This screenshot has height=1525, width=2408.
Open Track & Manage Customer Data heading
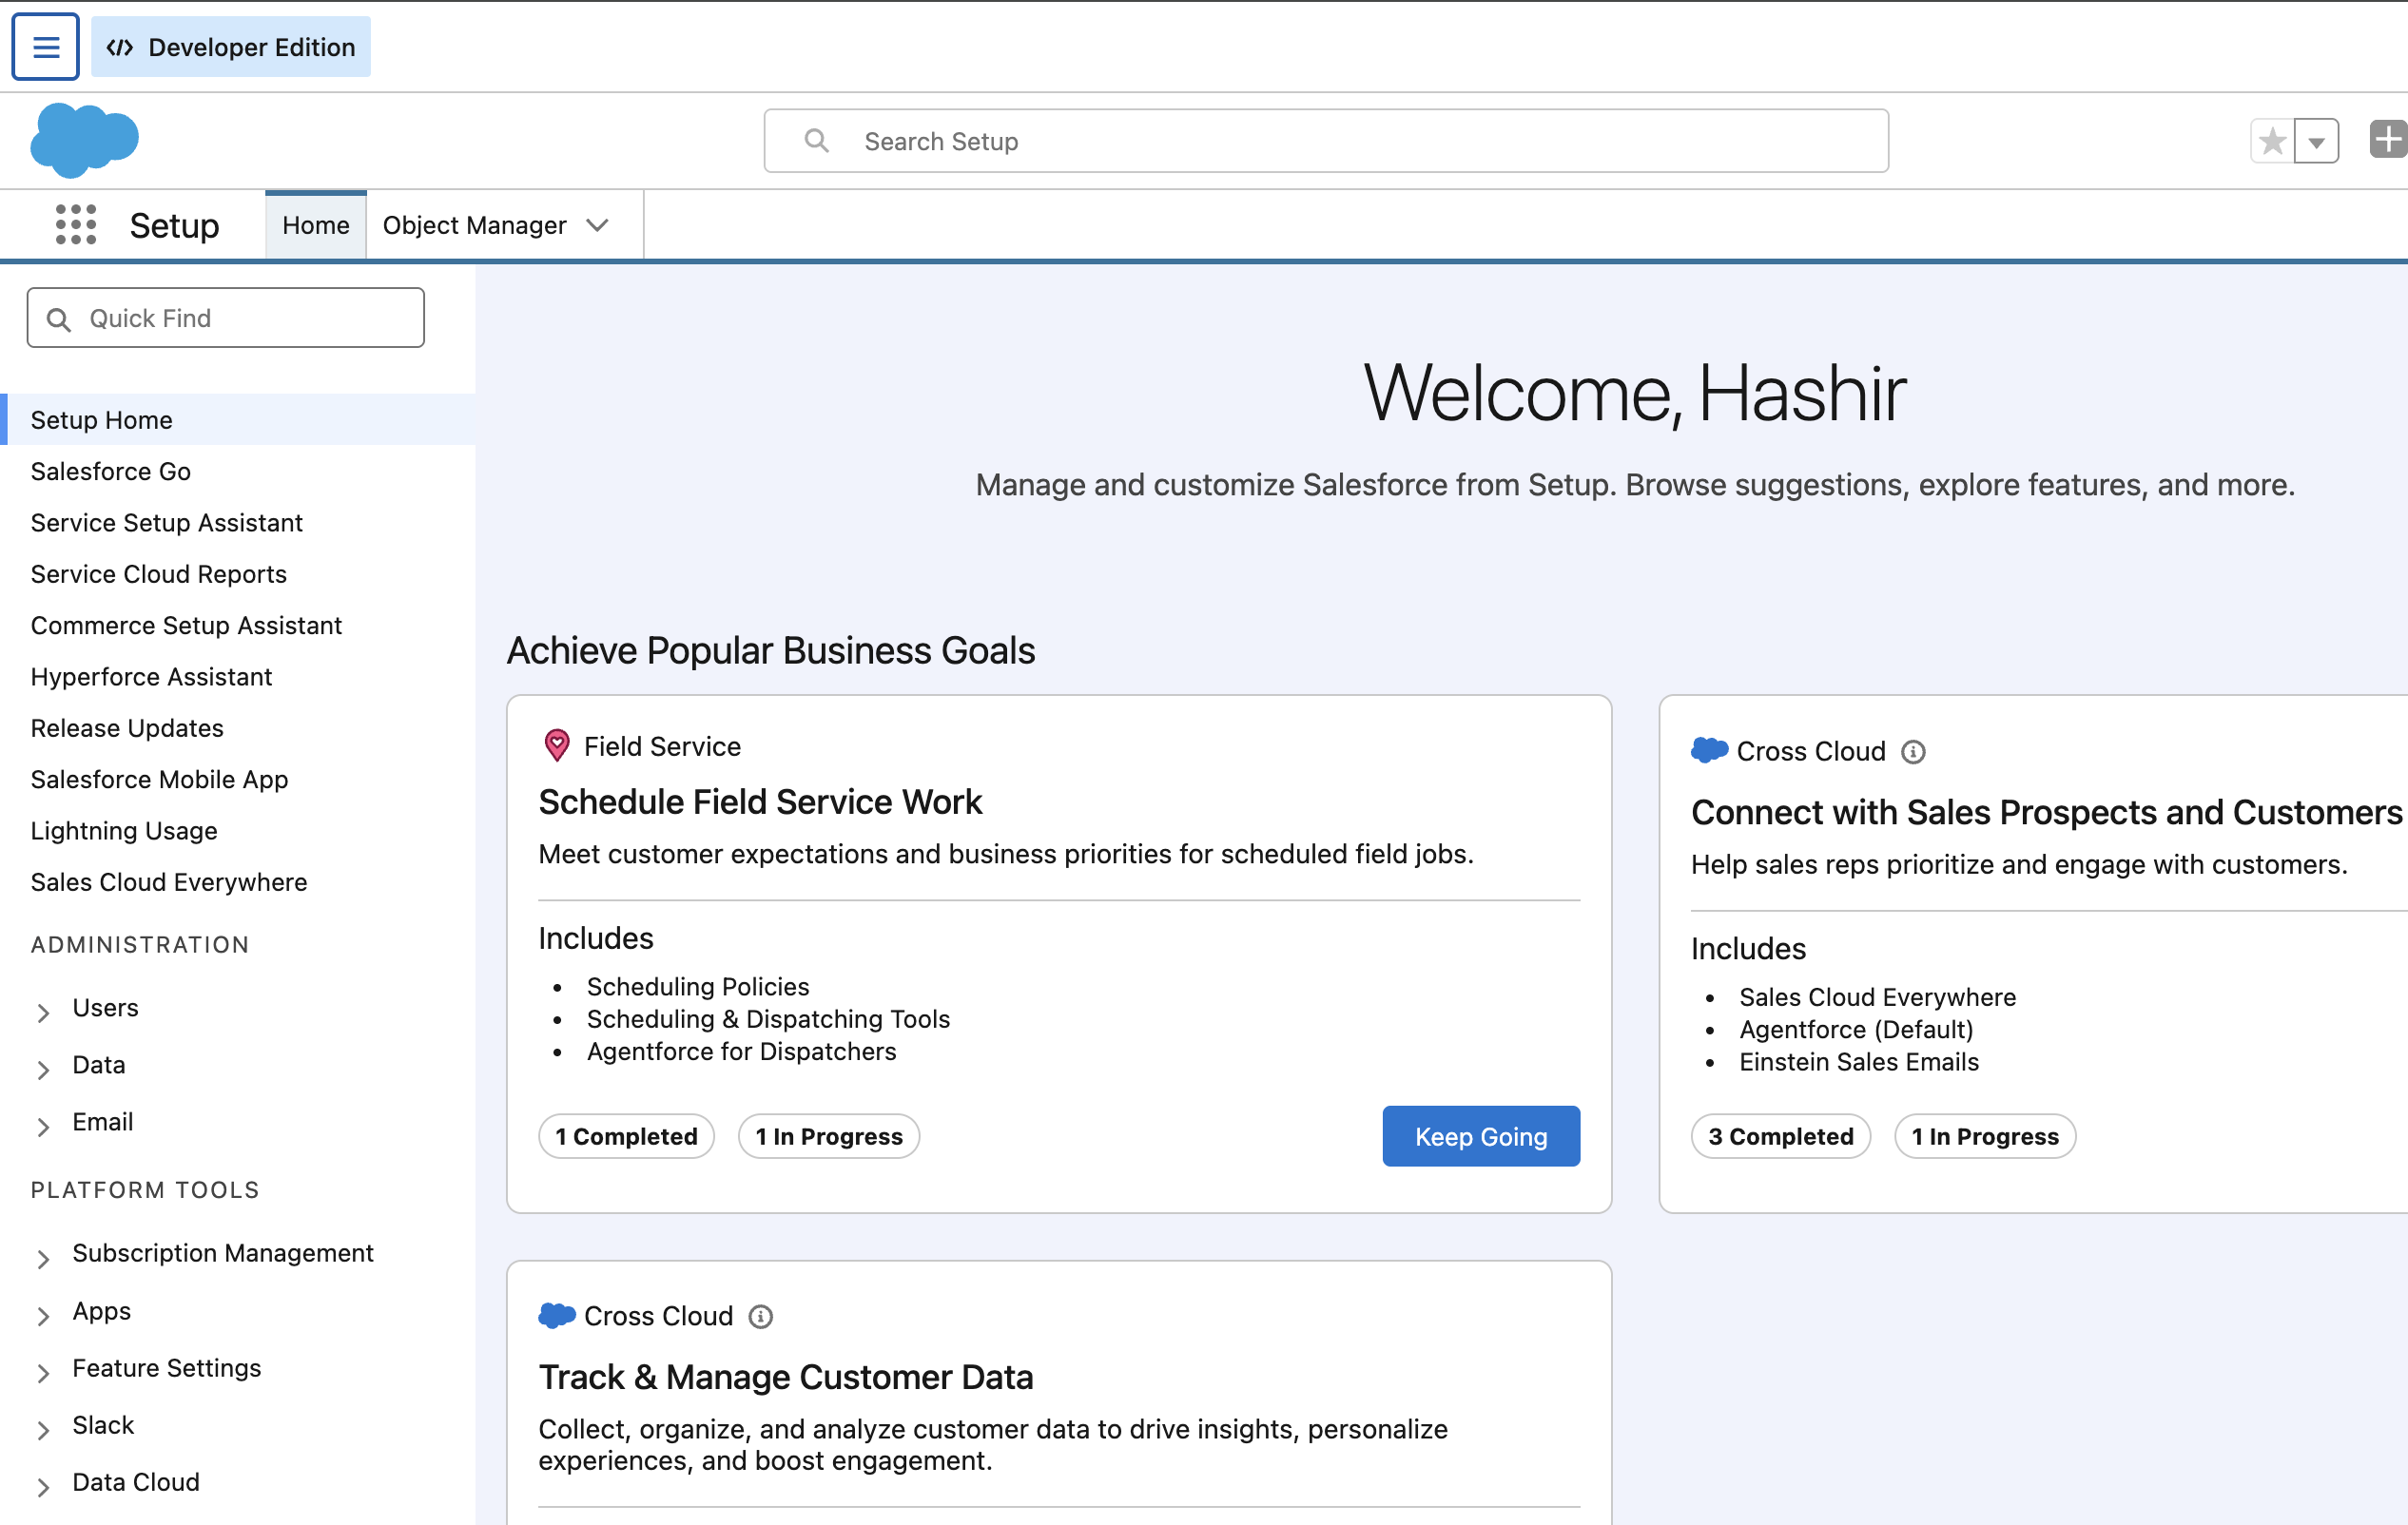pyautogui.click(x=786, y=1377)
